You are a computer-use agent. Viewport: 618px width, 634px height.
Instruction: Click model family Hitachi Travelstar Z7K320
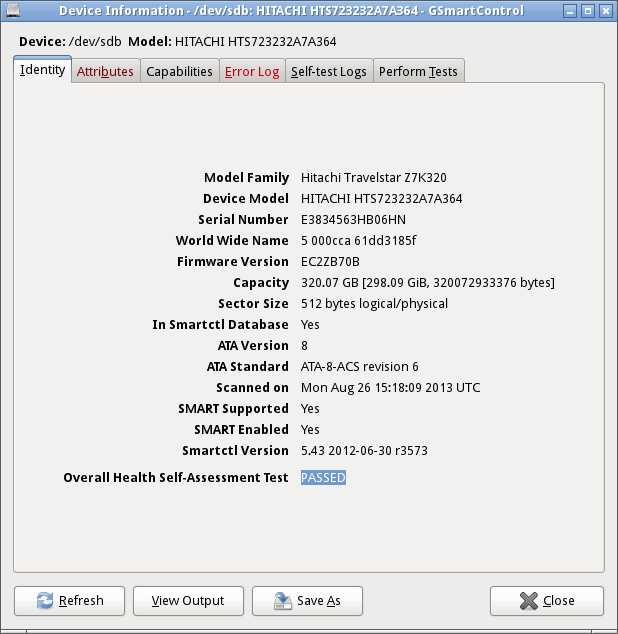click(x=374, y=178)
